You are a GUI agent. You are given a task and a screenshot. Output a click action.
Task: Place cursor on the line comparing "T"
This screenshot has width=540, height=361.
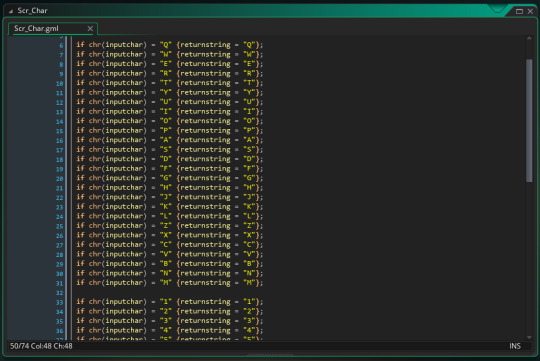coord(169,83)
